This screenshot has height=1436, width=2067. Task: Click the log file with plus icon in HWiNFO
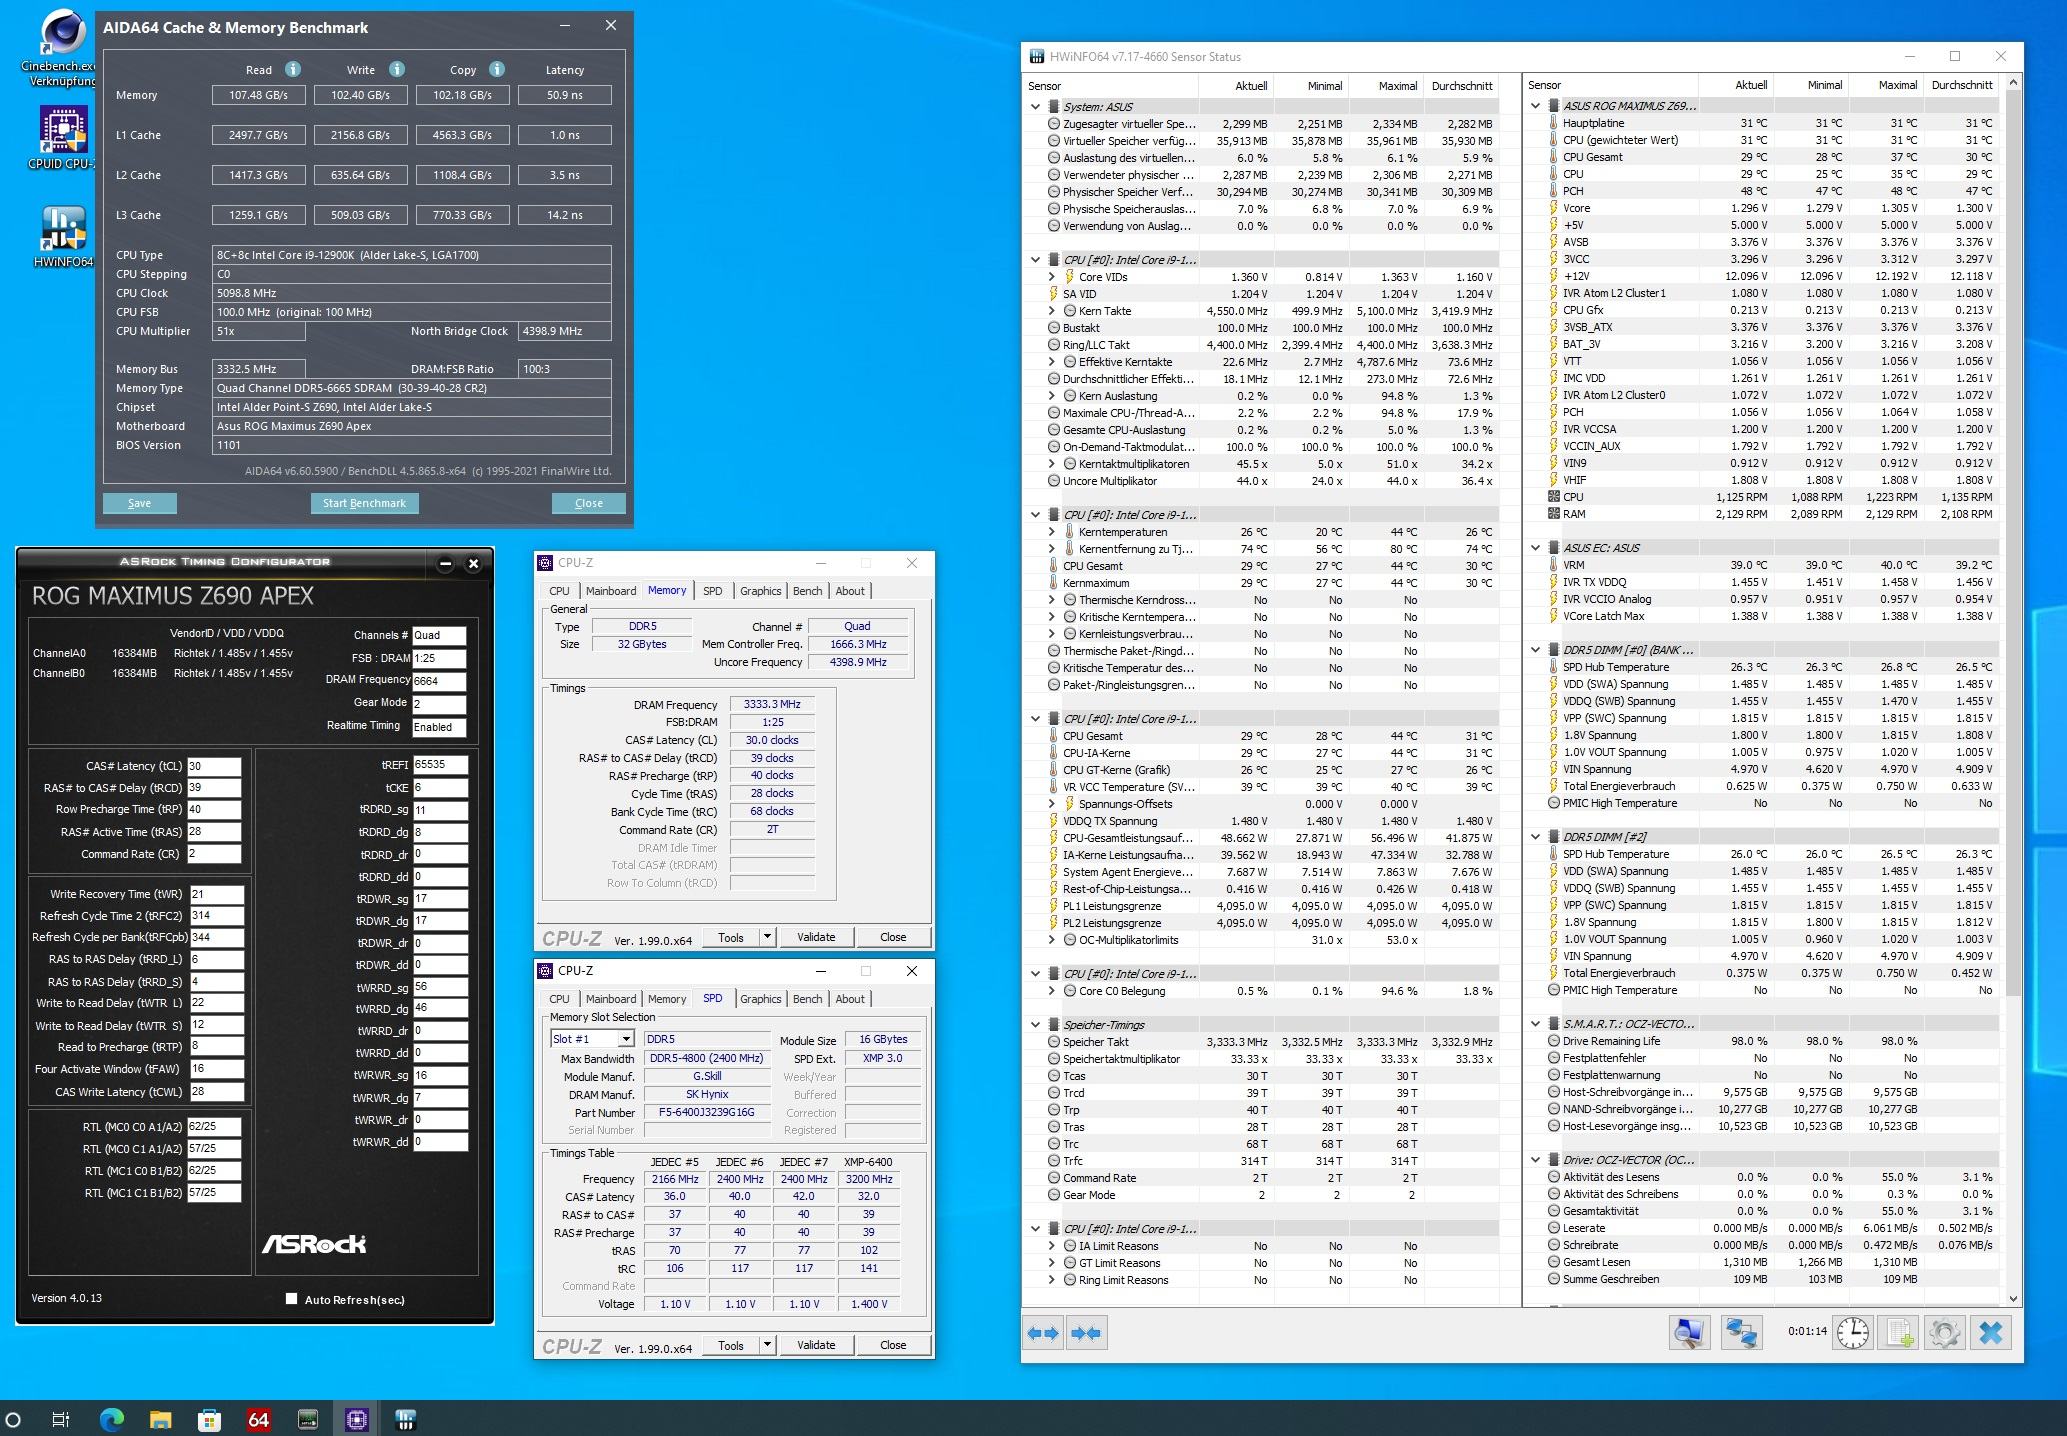click(x=1900, y=1333)
